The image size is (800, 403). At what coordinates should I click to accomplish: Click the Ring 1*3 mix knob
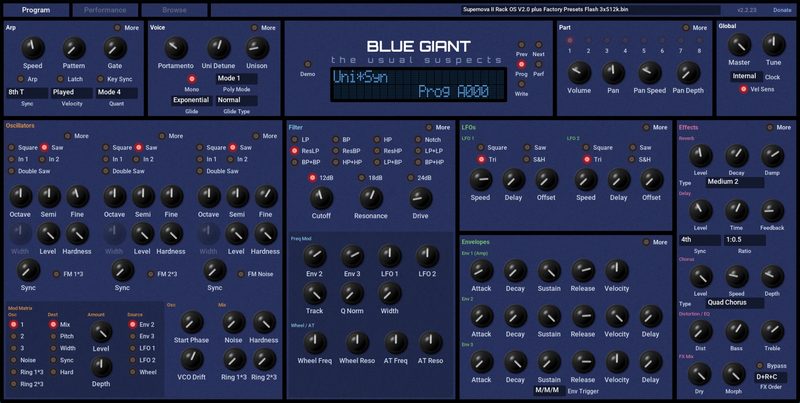click(234, 360)
